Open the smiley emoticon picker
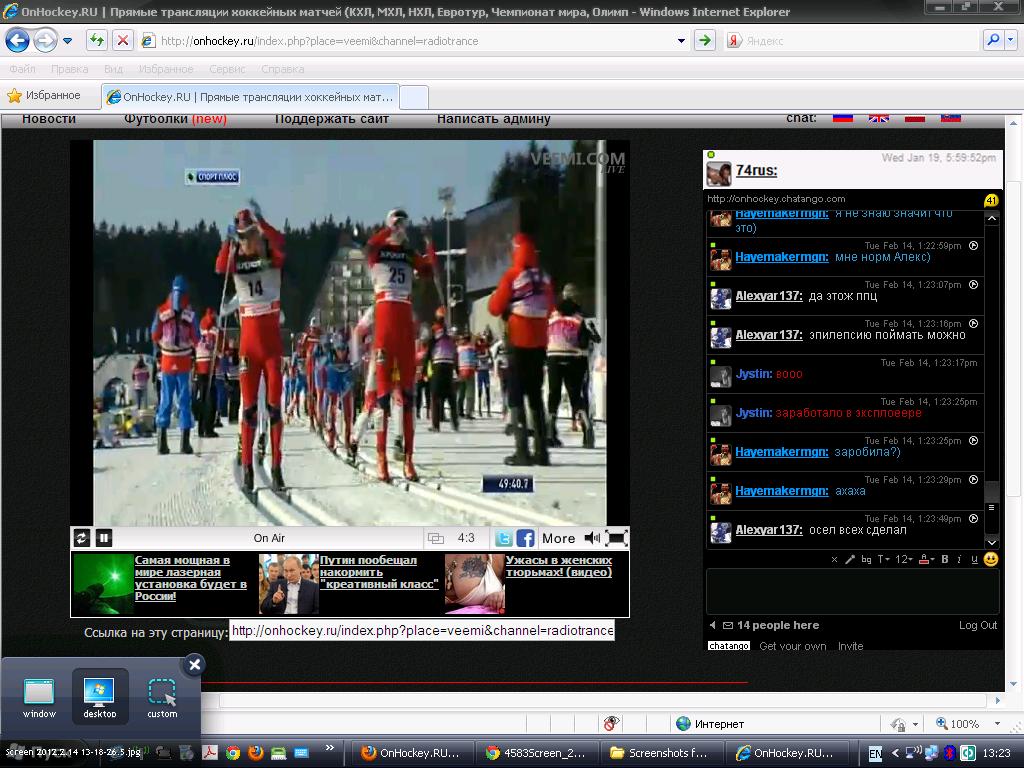Screen dimensions: 1024x768 pyautogui.click(x=991, y=559)
